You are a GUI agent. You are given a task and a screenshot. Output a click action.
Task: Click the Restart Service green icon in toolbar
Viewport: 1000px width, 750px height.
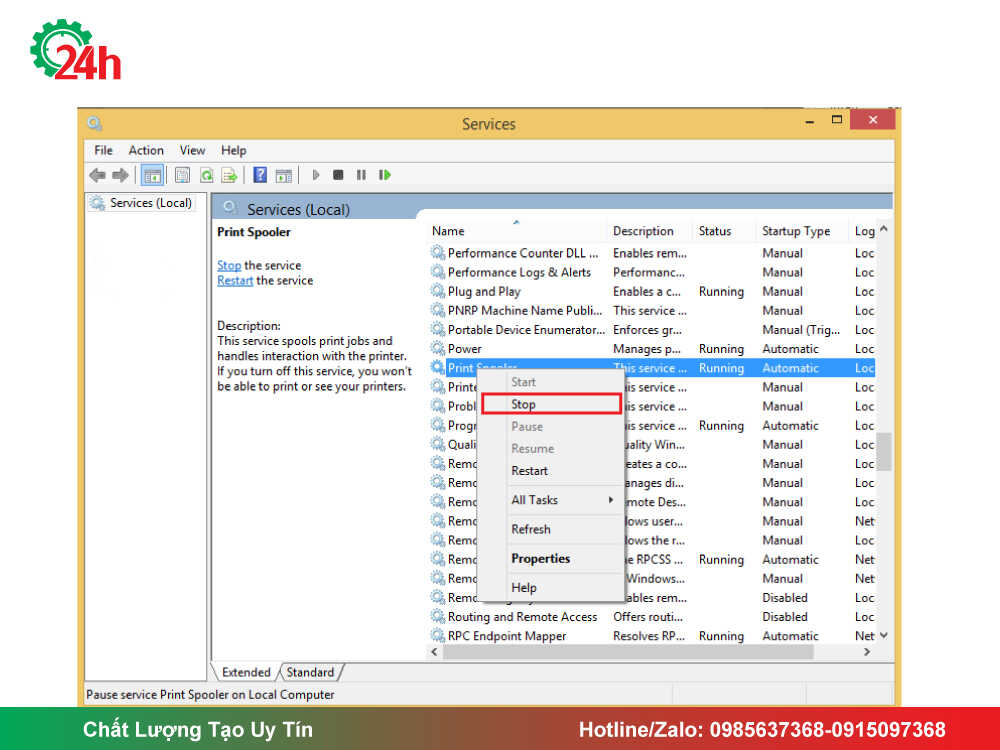385,175
